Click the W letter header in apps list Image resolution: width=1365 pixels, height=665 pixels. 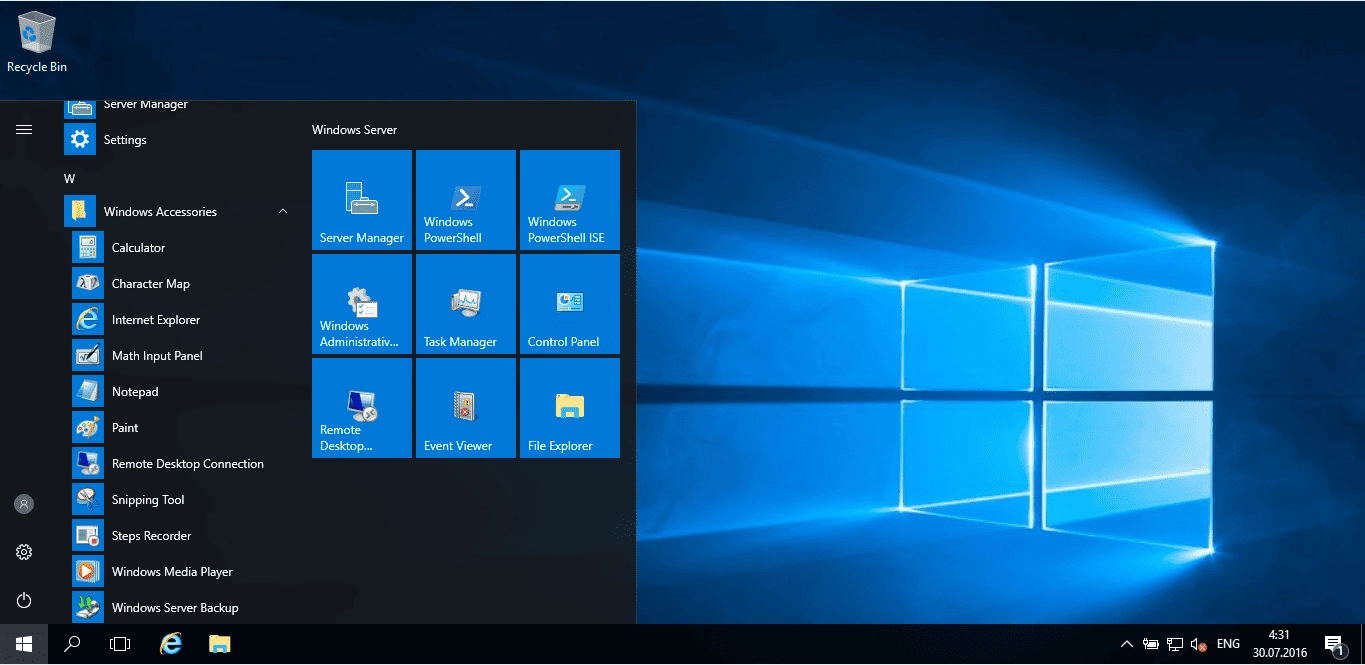coord(70,179)
